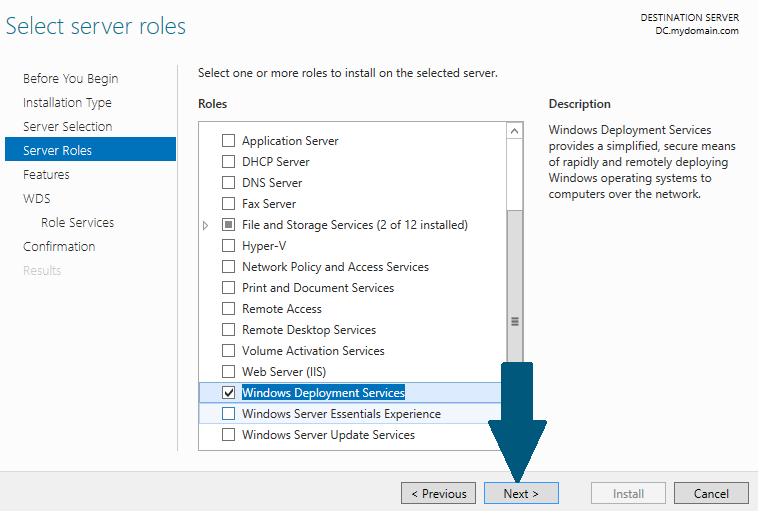Click the roles list scroll-up arrow
This screenshot has height=511, width=758.
click(515, 131)
